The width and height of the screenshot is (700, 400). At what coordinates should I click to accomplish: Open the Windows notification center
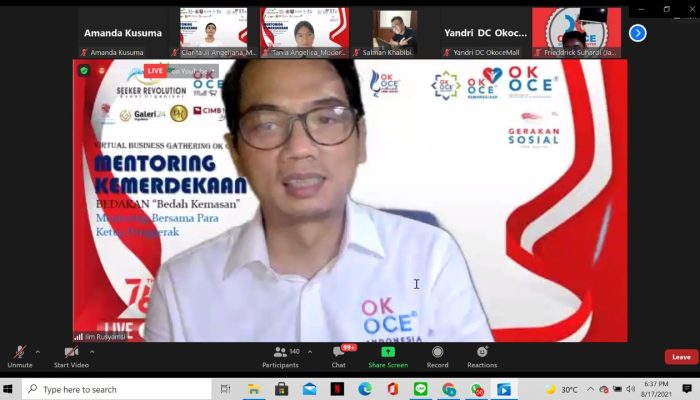coord(687,389)
